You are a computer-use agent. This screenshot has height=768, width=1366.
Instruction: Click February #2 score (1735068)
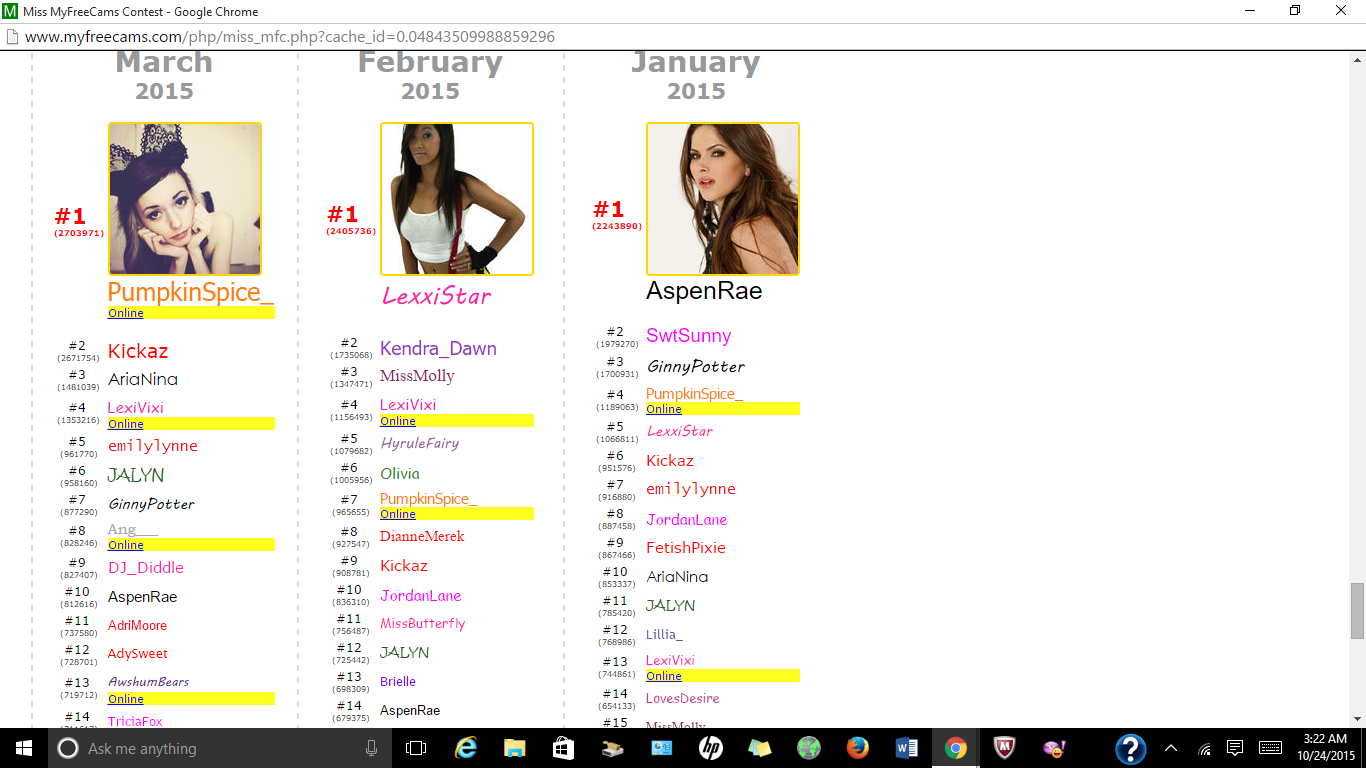[x=351, y=355]
